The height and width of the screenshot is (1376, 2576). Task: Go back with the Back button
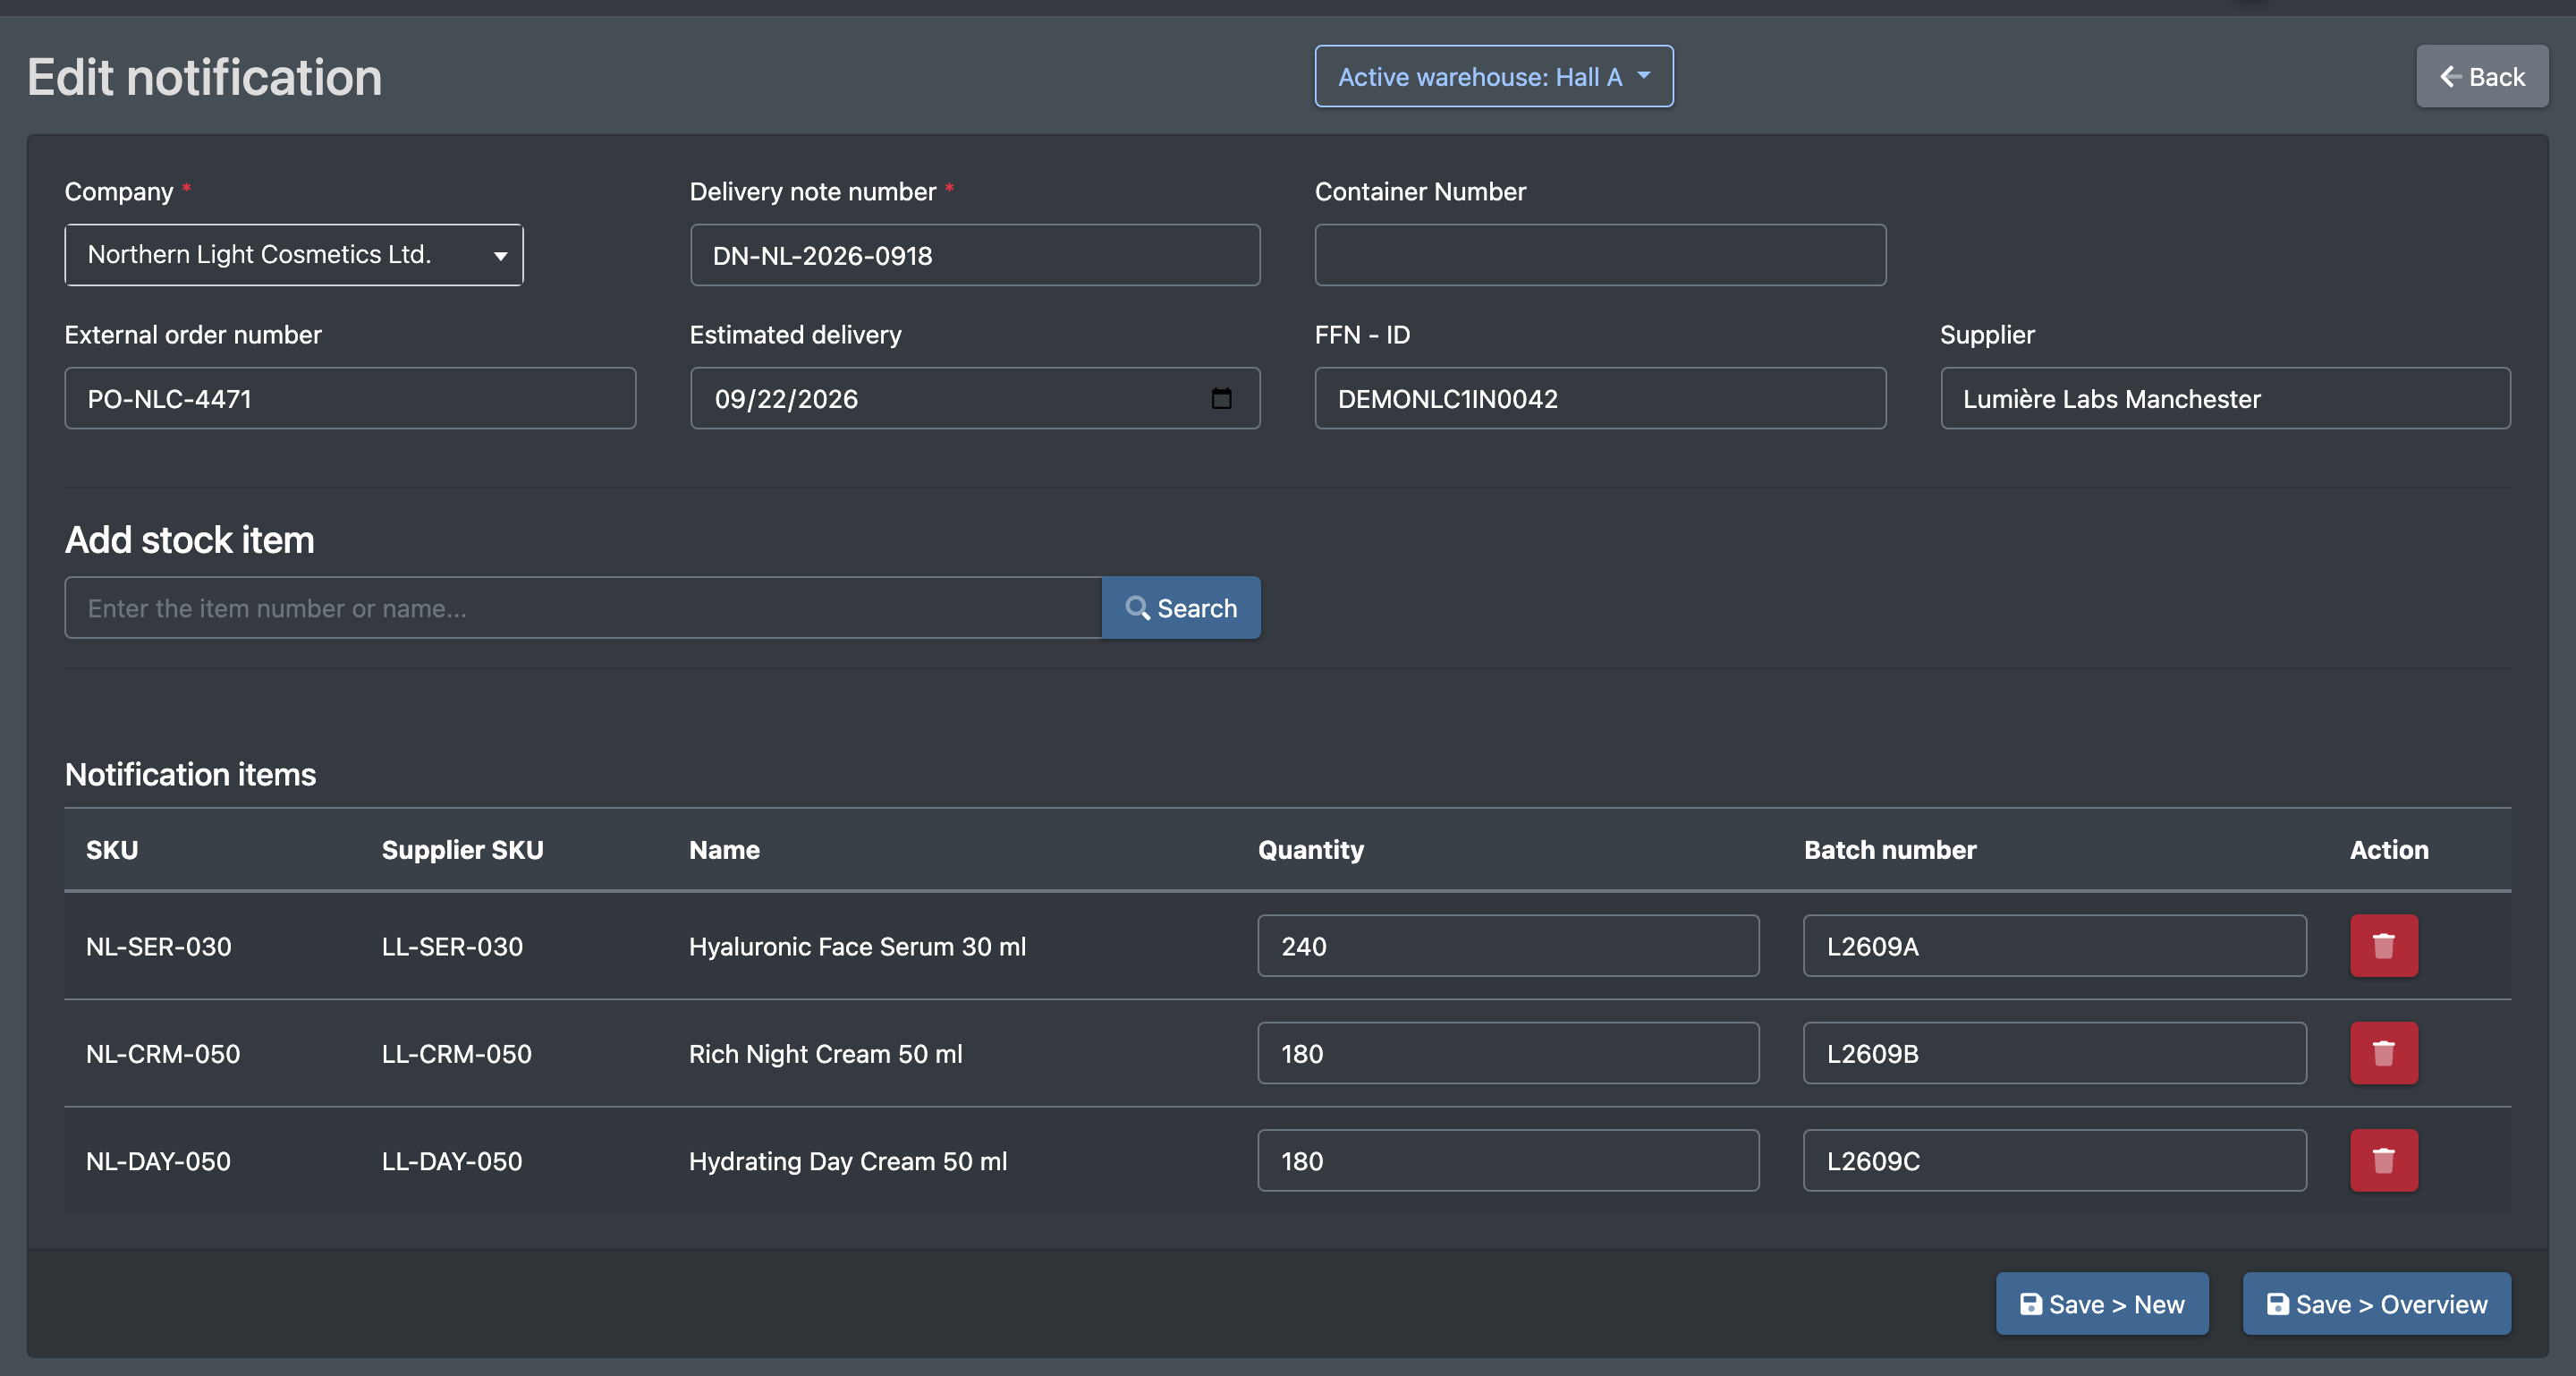[2482, 76]
